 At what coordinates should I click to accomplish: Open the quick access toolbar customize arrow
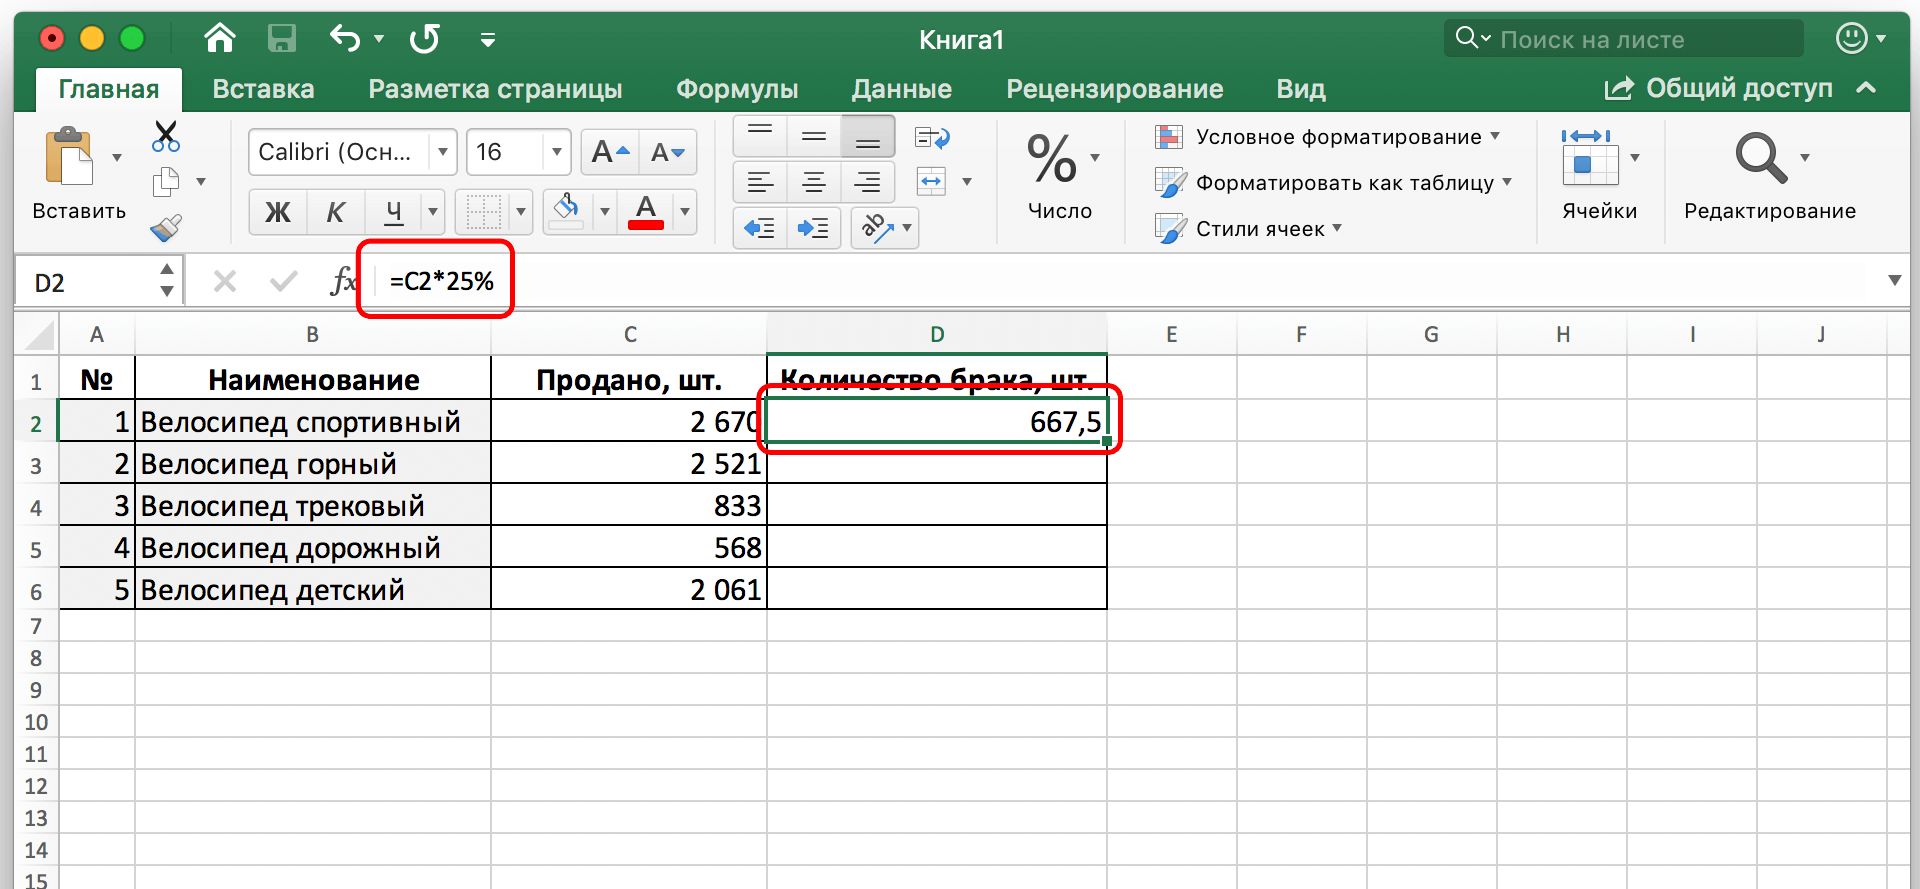point(488,40)
